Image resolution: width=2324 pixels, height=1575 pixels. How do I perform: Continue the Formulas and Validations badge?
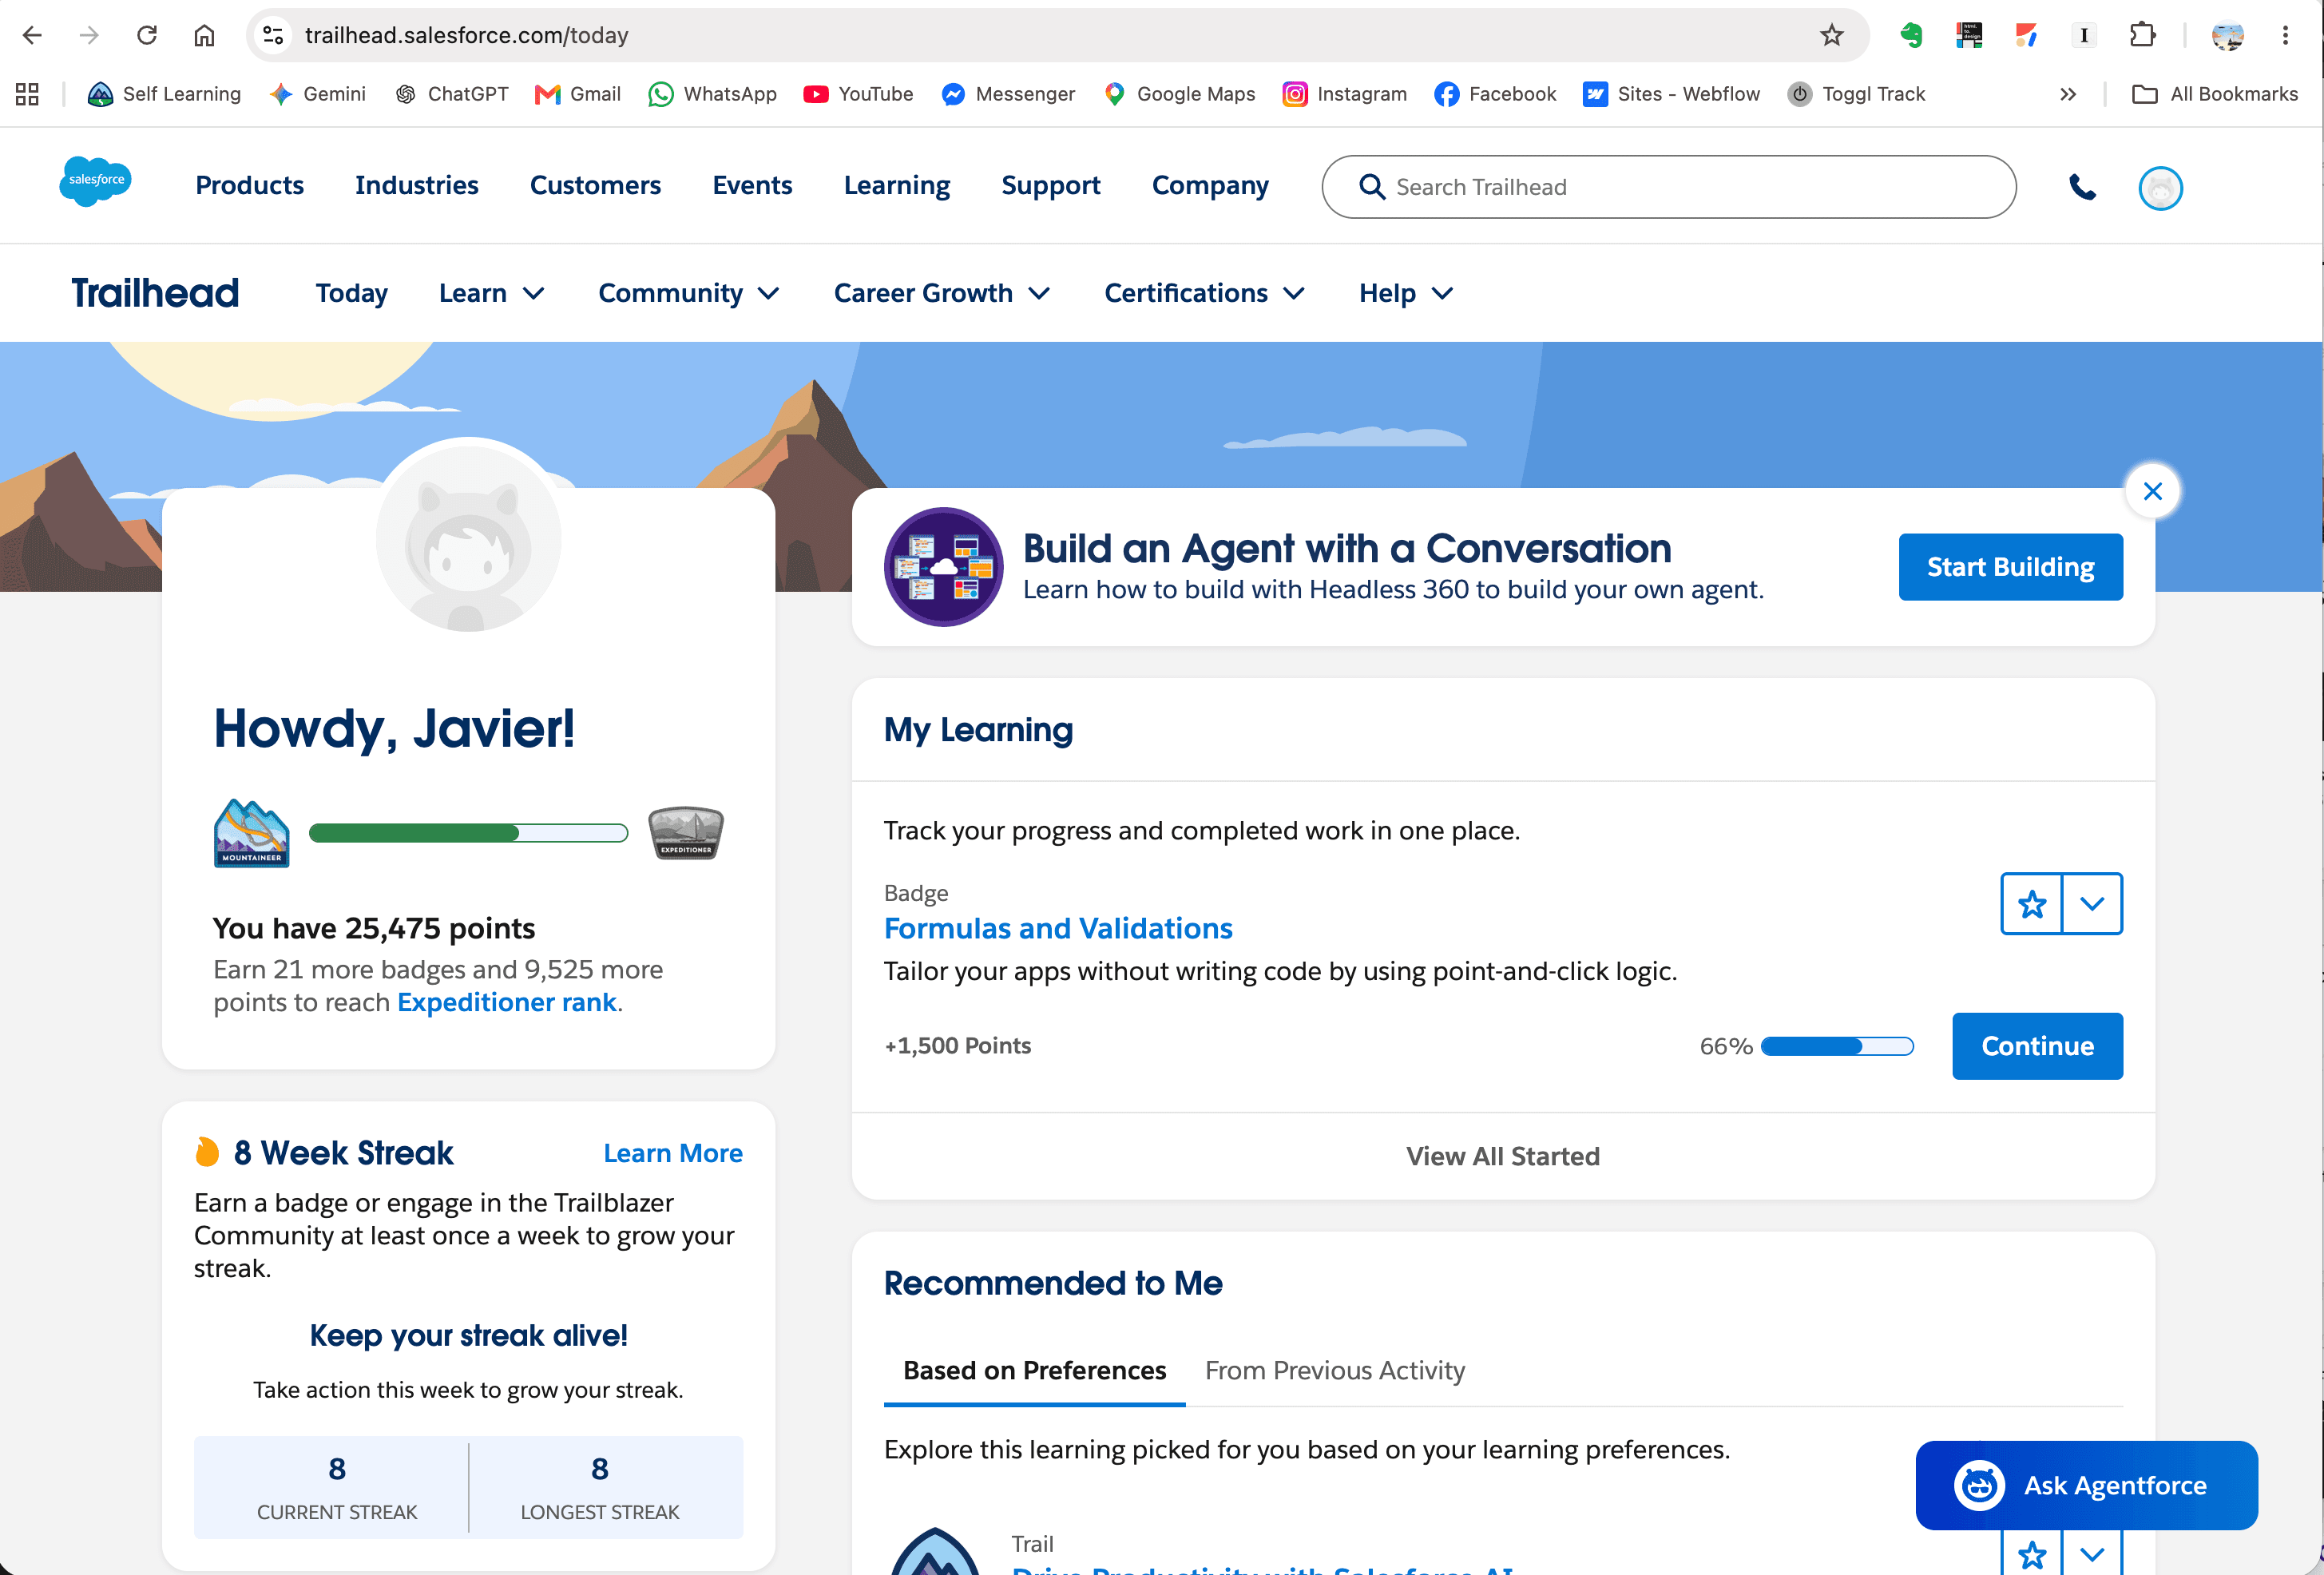click(x=2037, y=1046)
